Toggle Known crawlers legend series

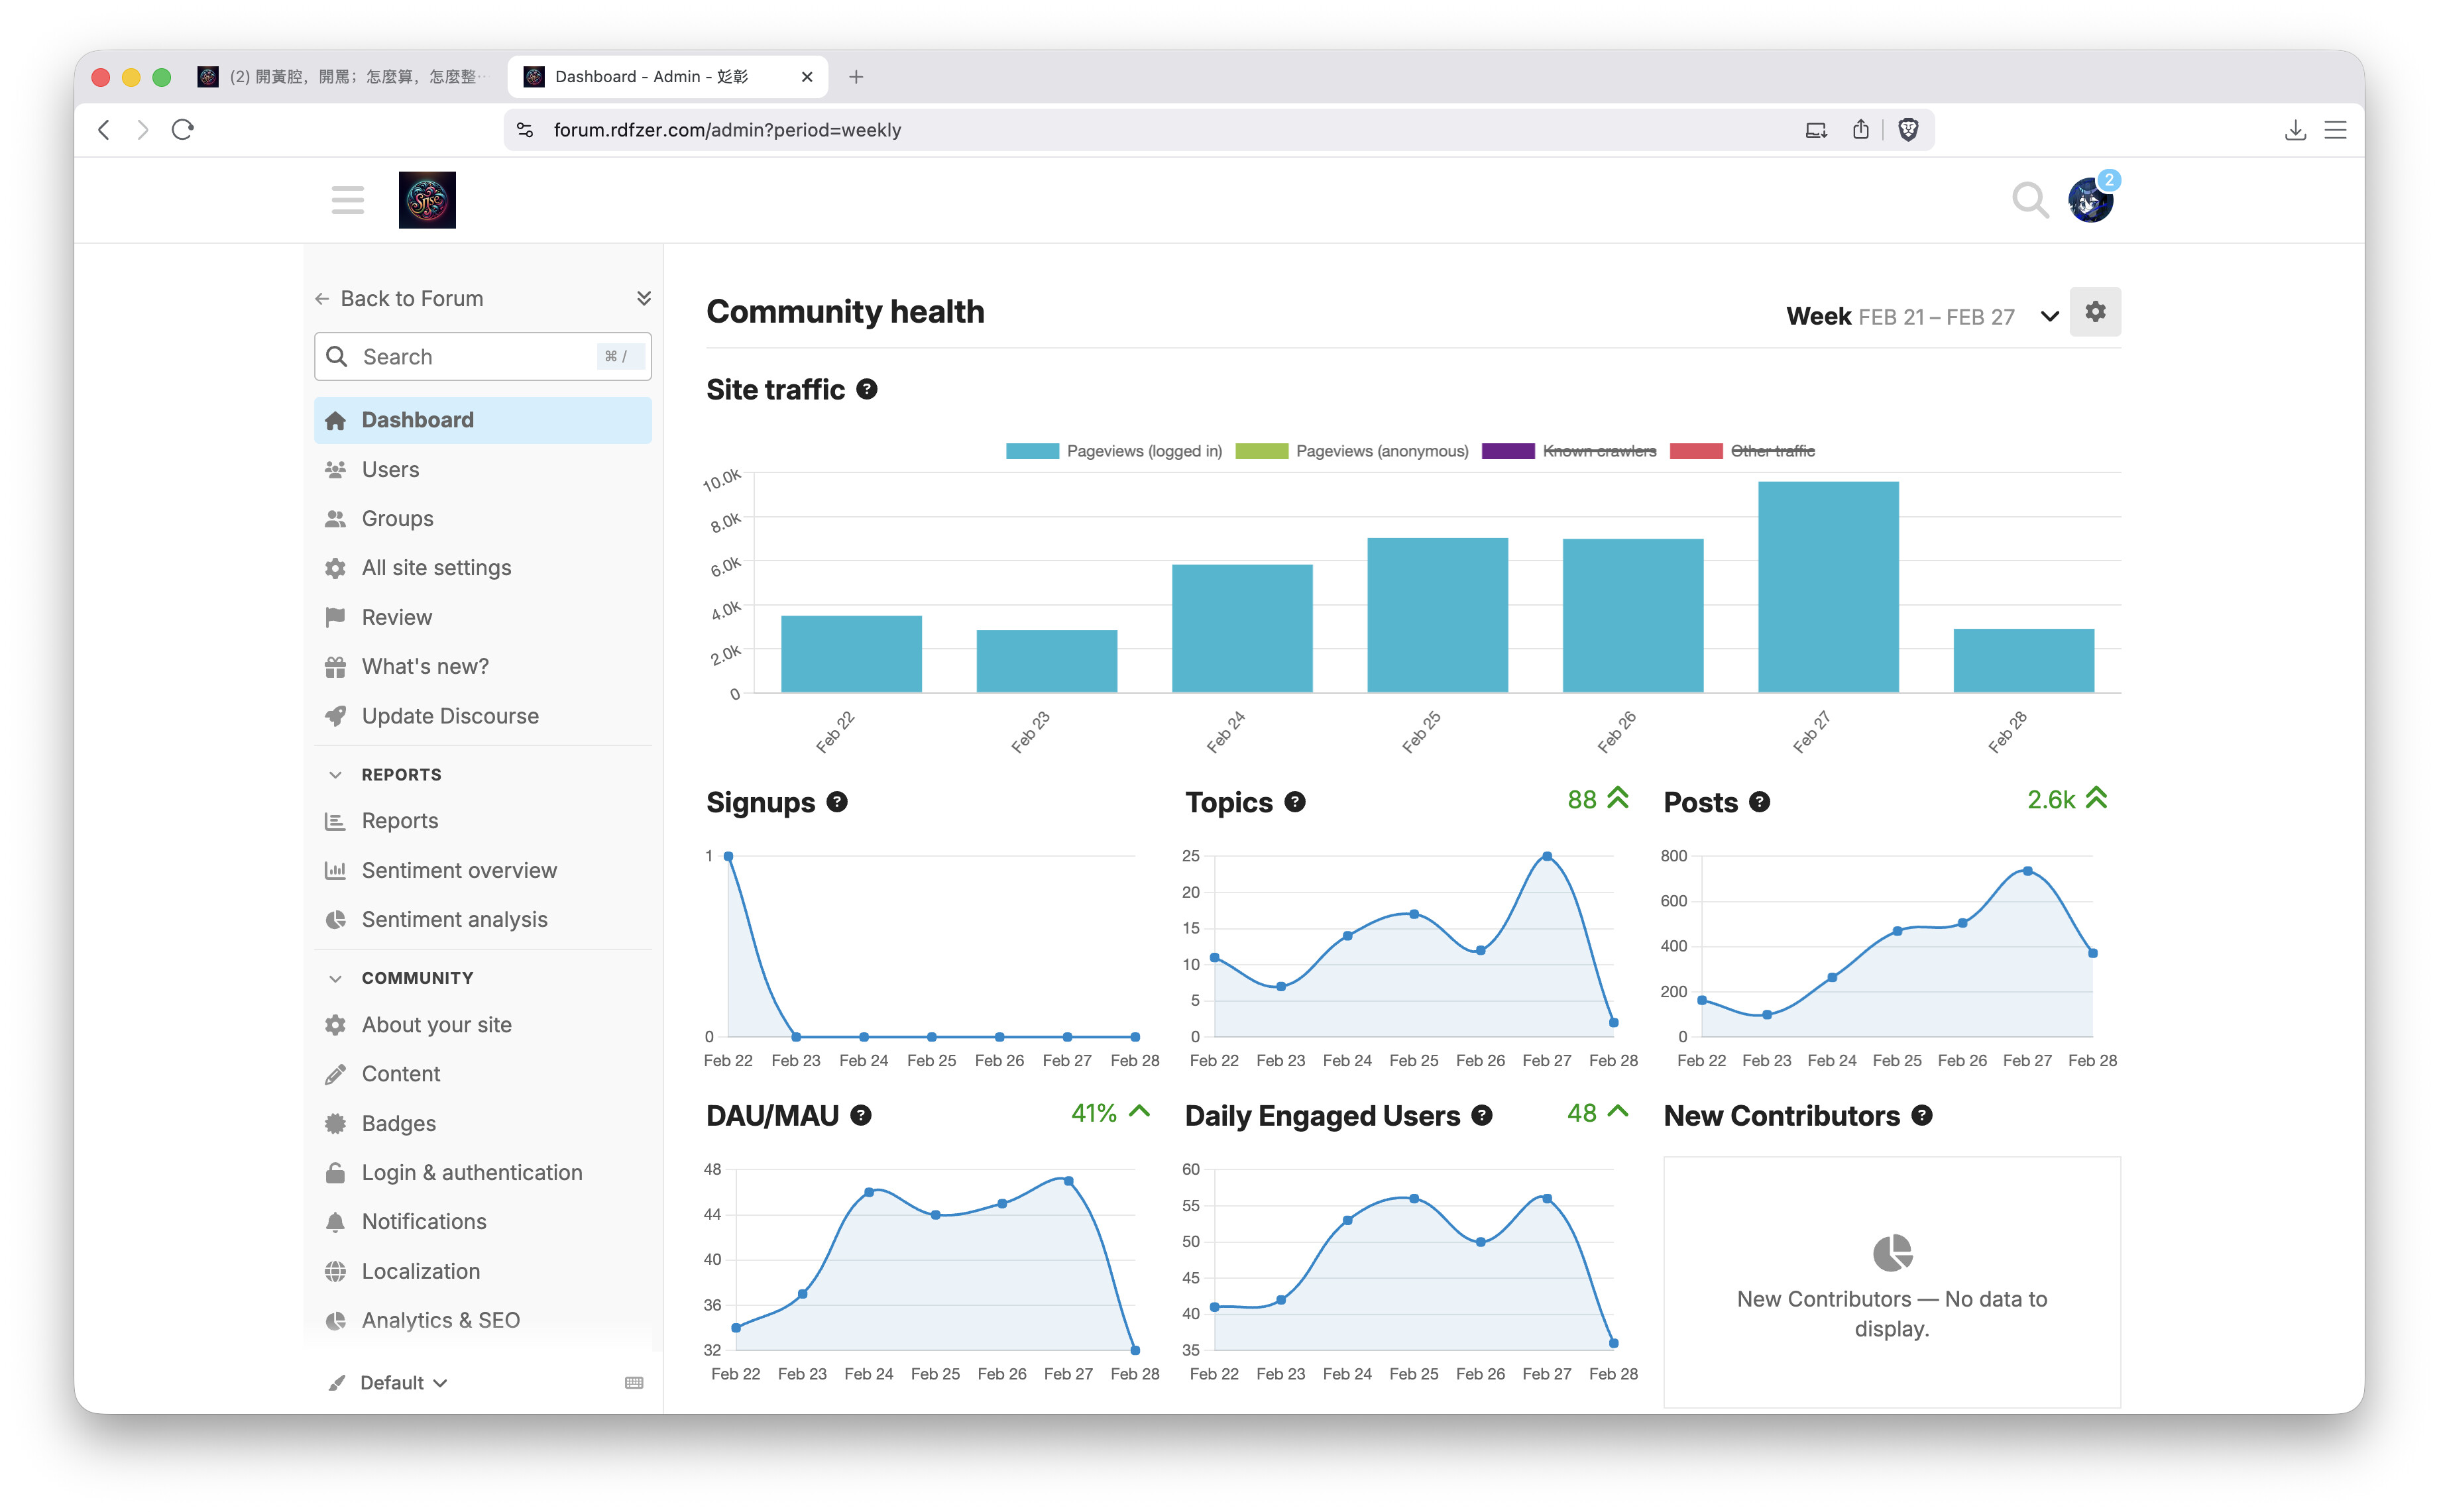click(x=1598, y=451)
